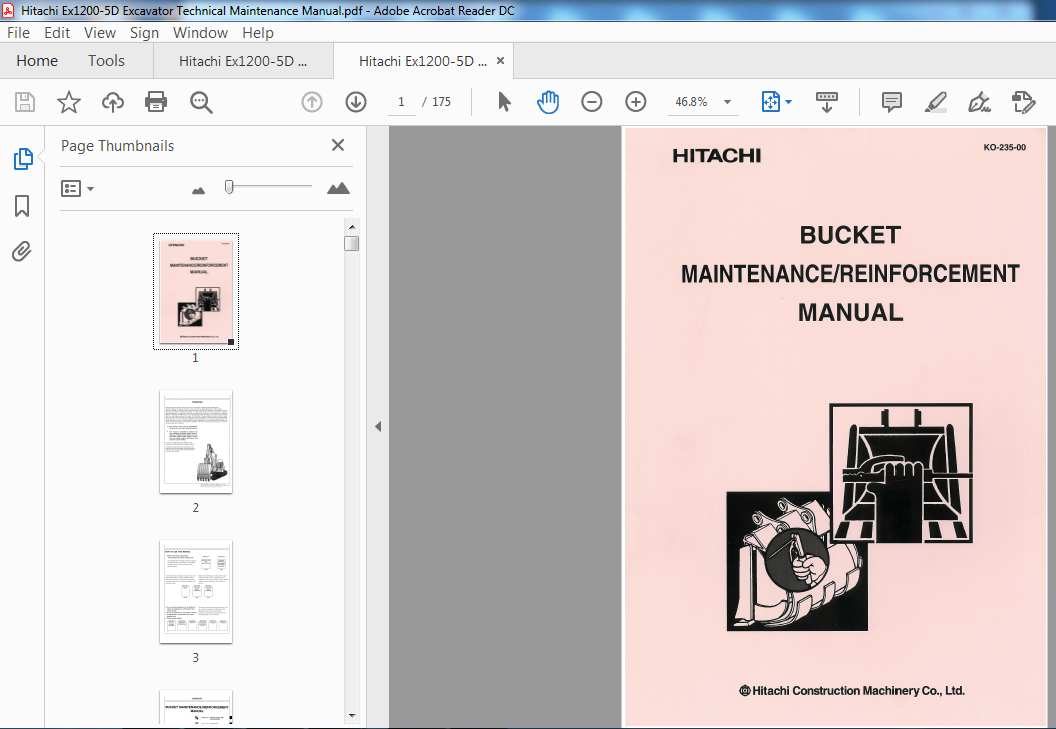This screenshot has width=1056, height=729.
Task: Open the Attachments paperclip panel
Action: (22, 252)
